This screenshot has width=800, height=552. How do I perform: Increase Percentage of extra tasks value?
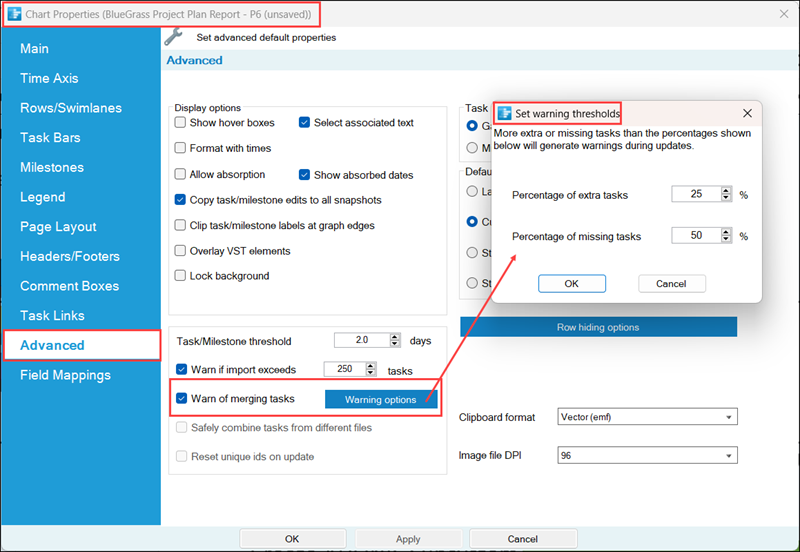click(727, 190)
